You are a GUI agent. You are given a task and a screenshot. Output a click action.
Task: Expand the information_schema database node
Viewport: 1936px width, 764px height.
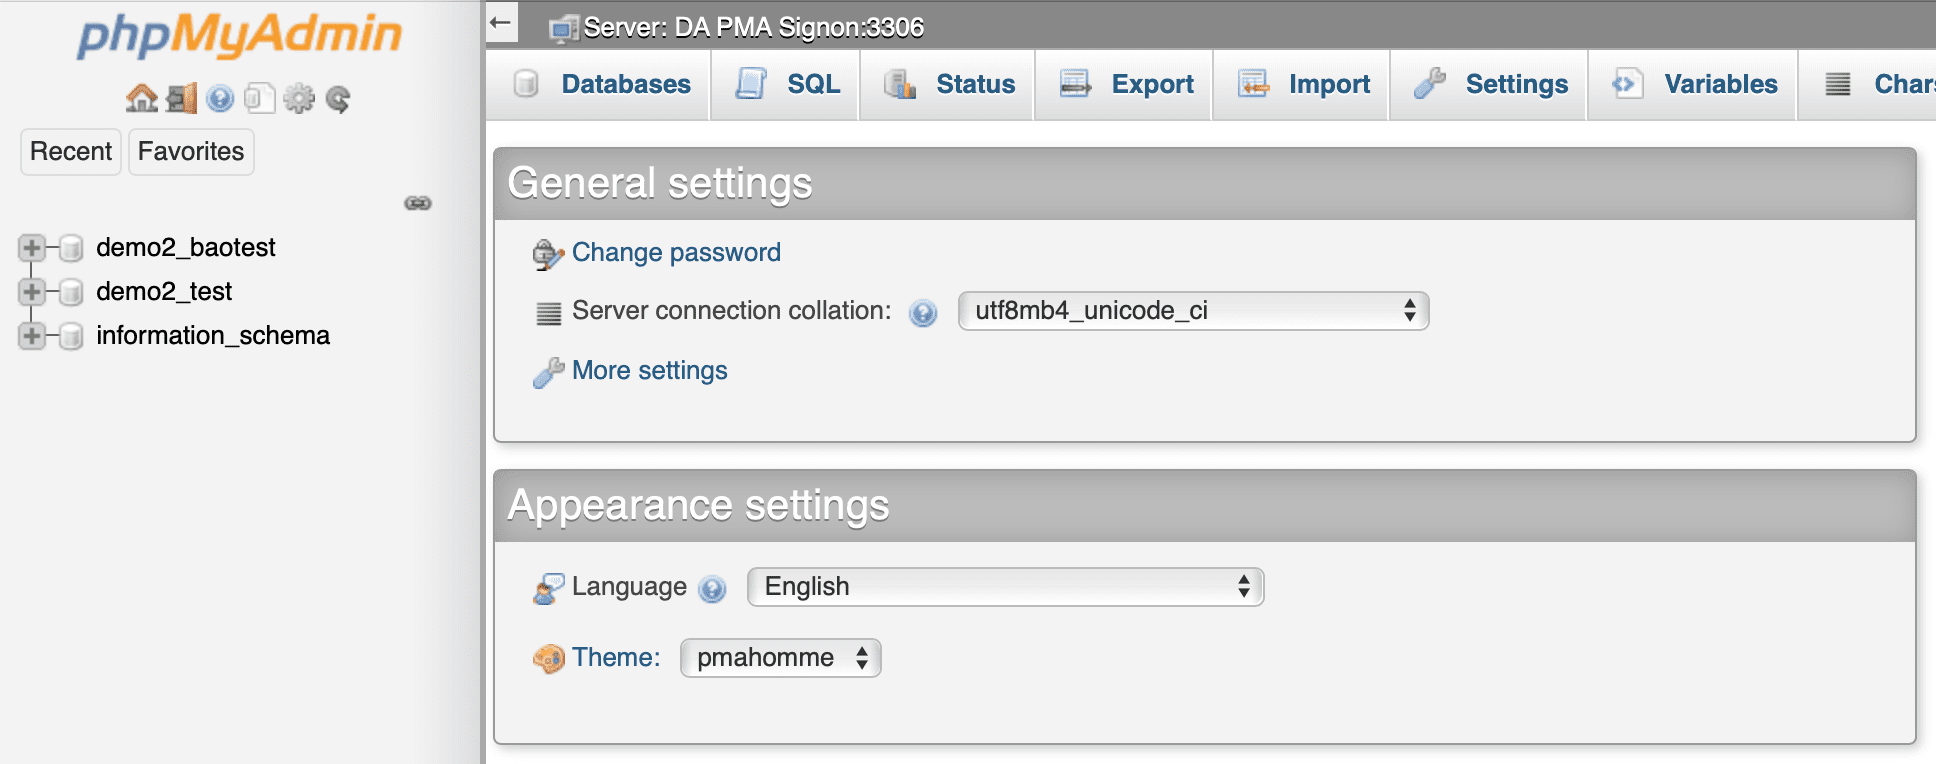point(32,336)
